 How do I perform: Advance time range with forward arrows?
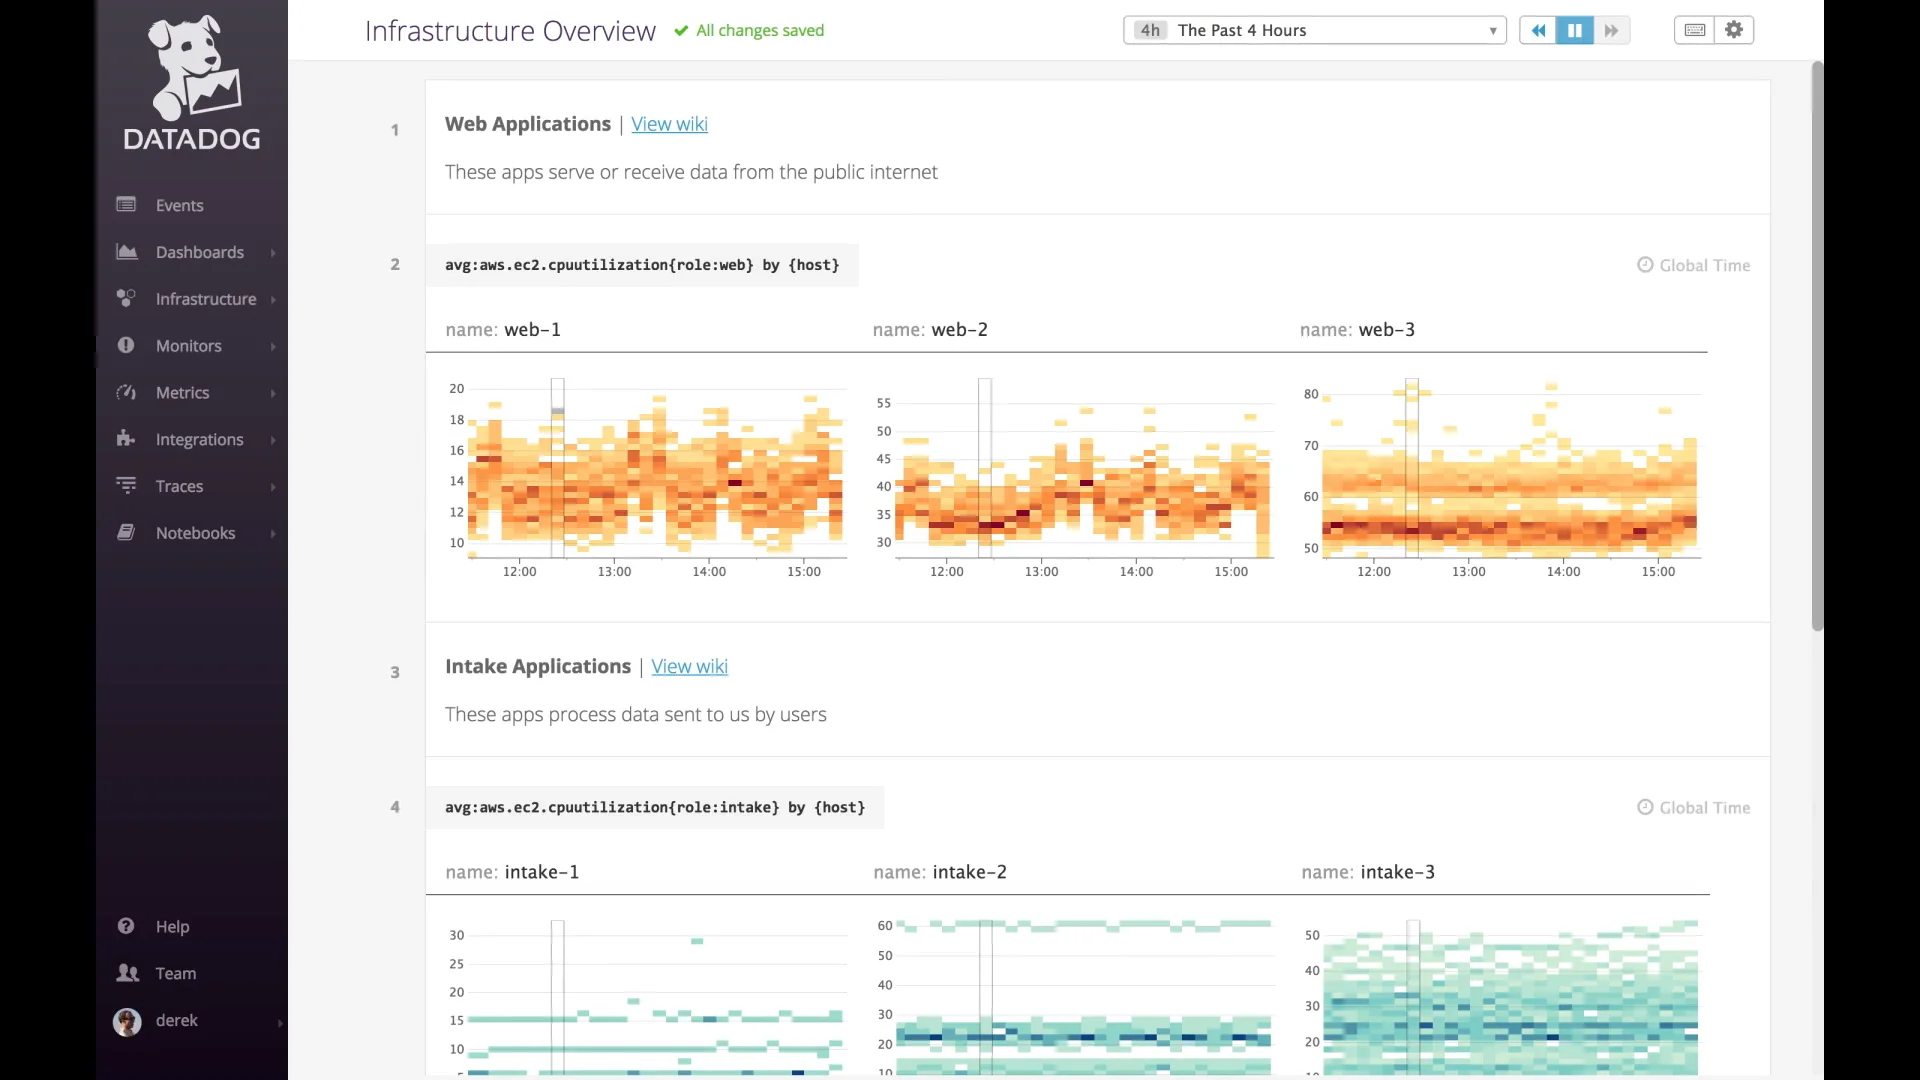[1611, 30]
